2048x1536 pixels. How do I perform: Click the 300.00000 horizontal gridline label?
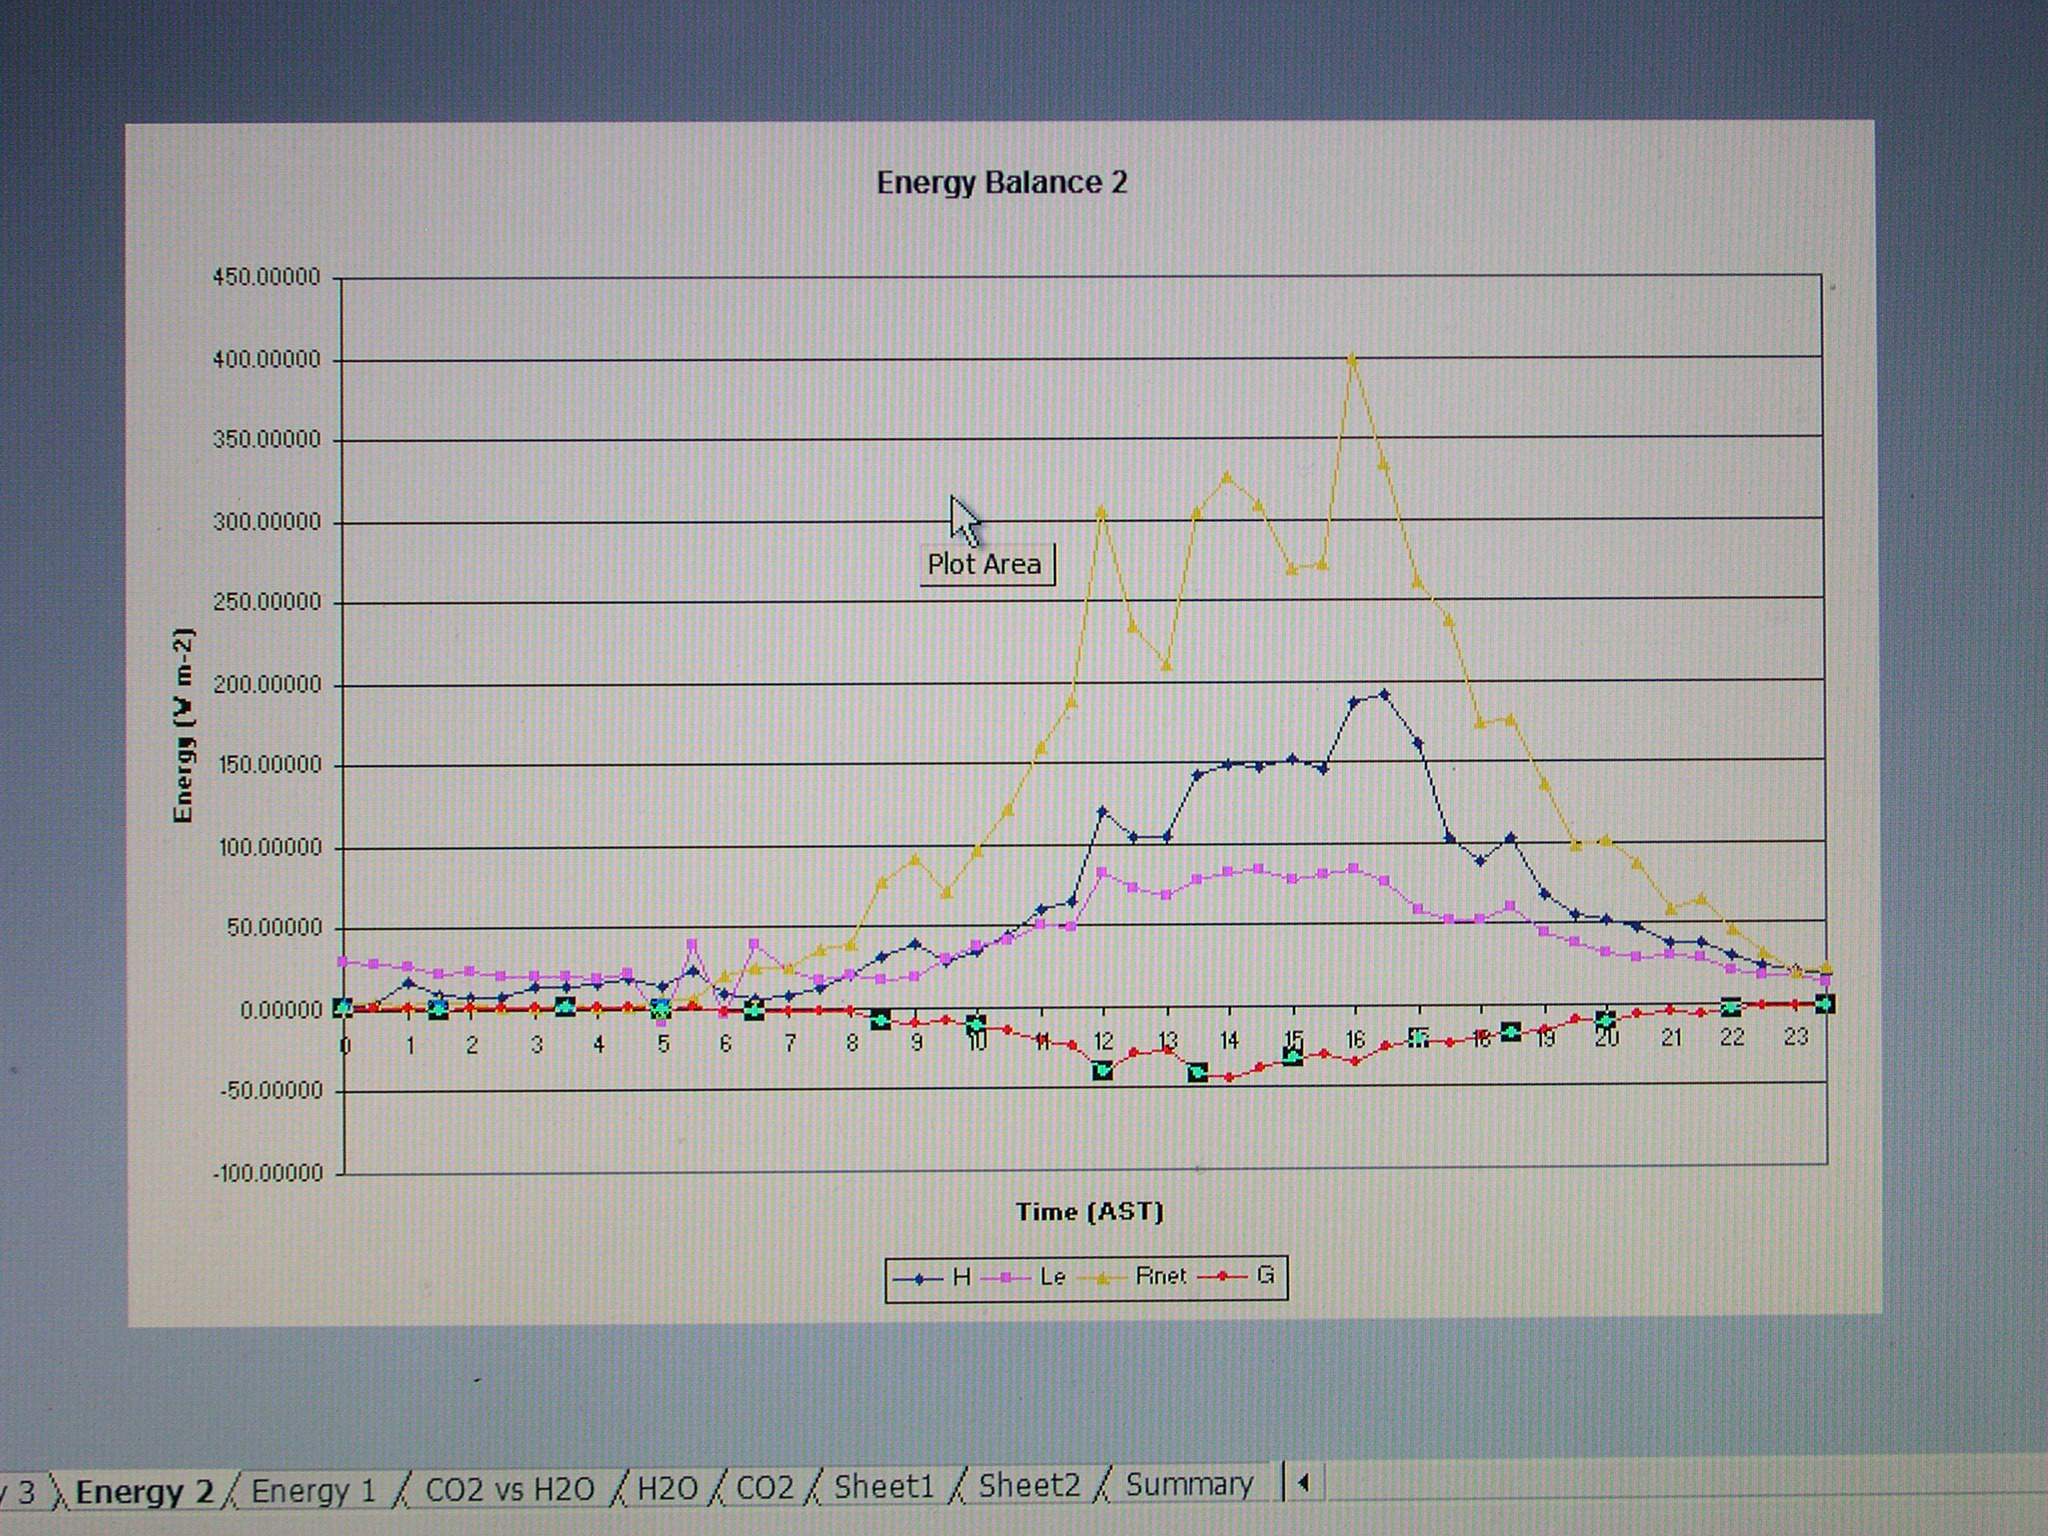[x=266, y=522]
